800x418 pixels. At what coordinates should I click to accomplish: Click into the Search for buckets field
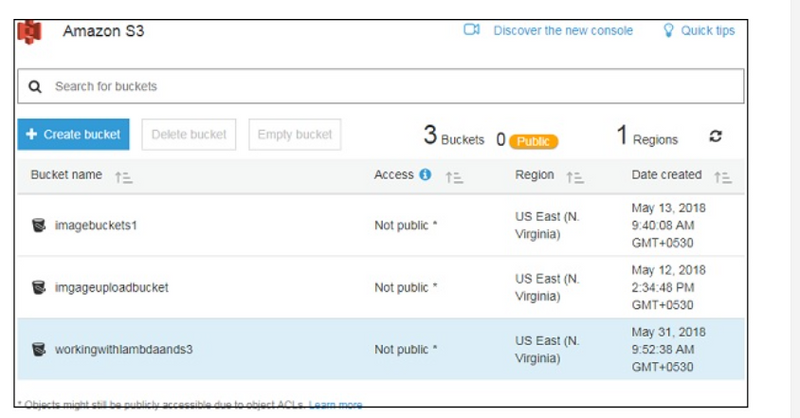click(380, 87)
